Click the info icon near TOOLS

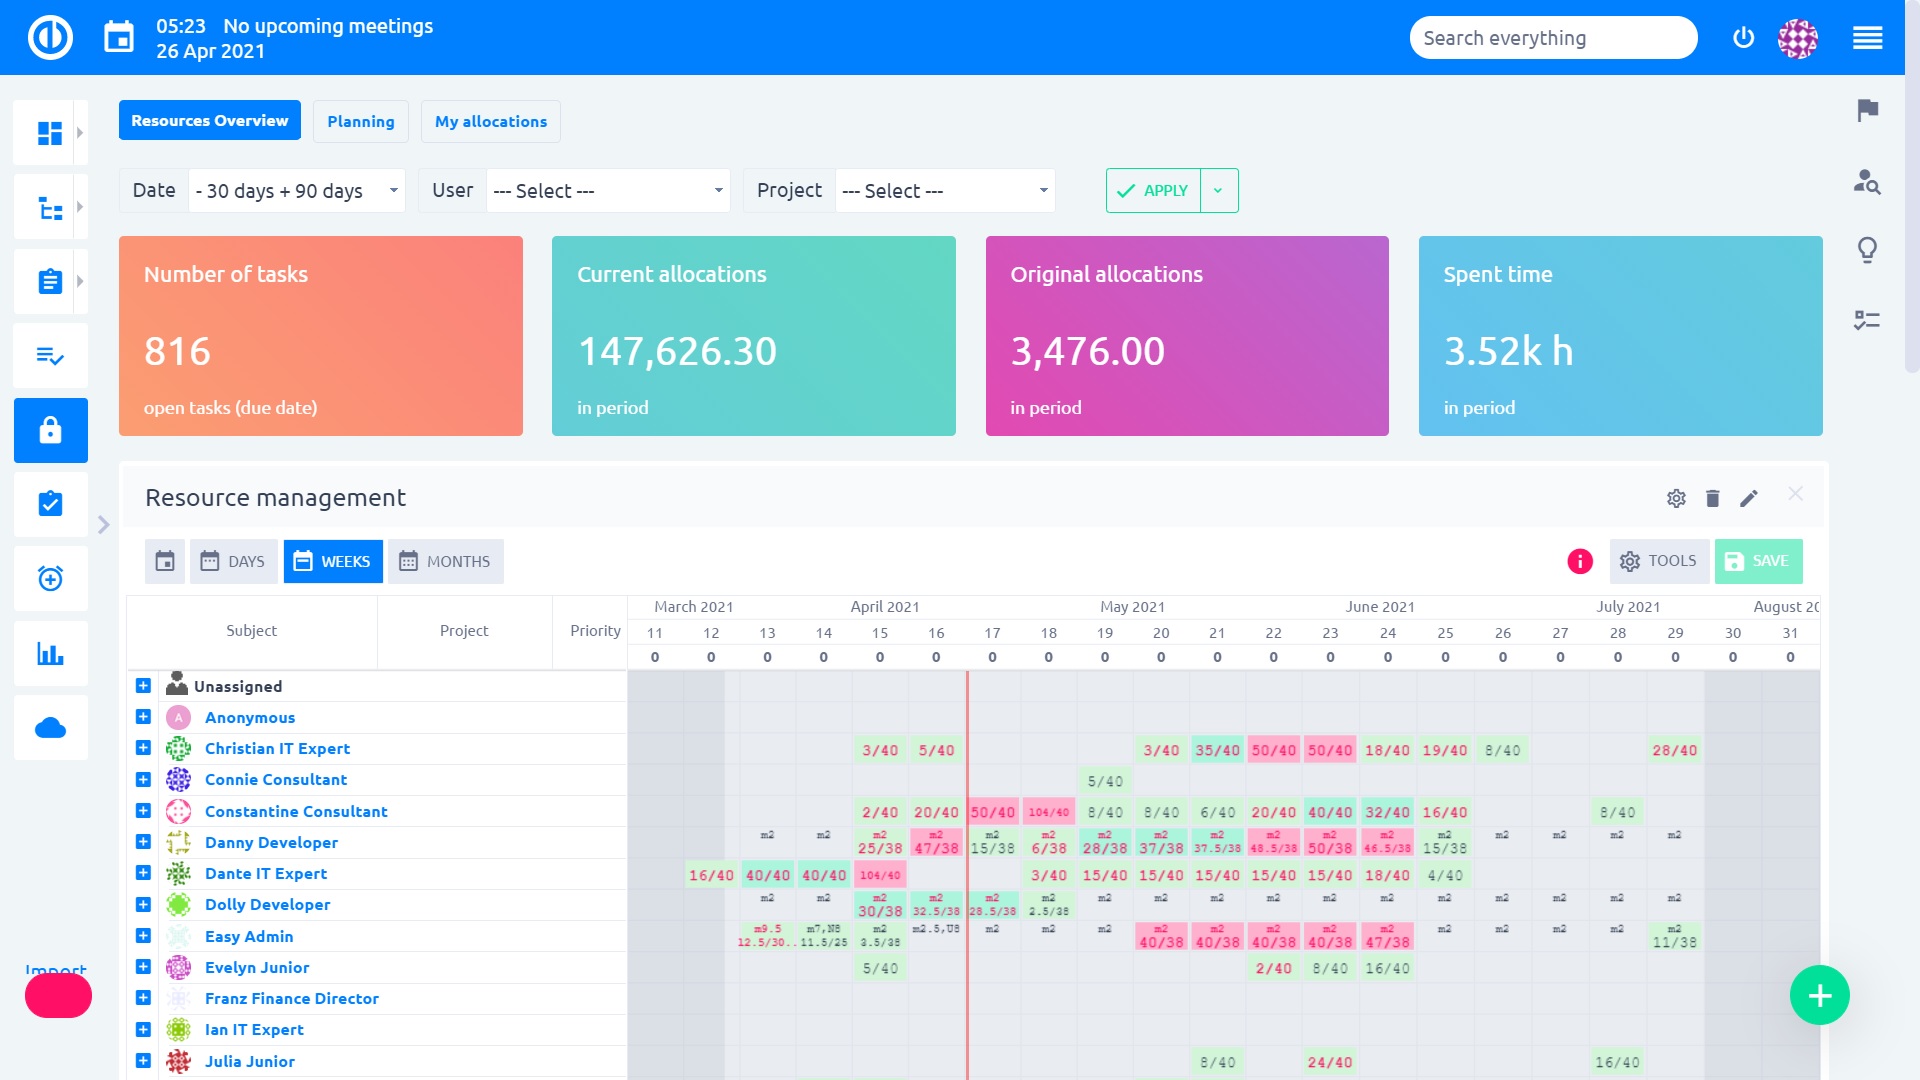point(1581,560)
